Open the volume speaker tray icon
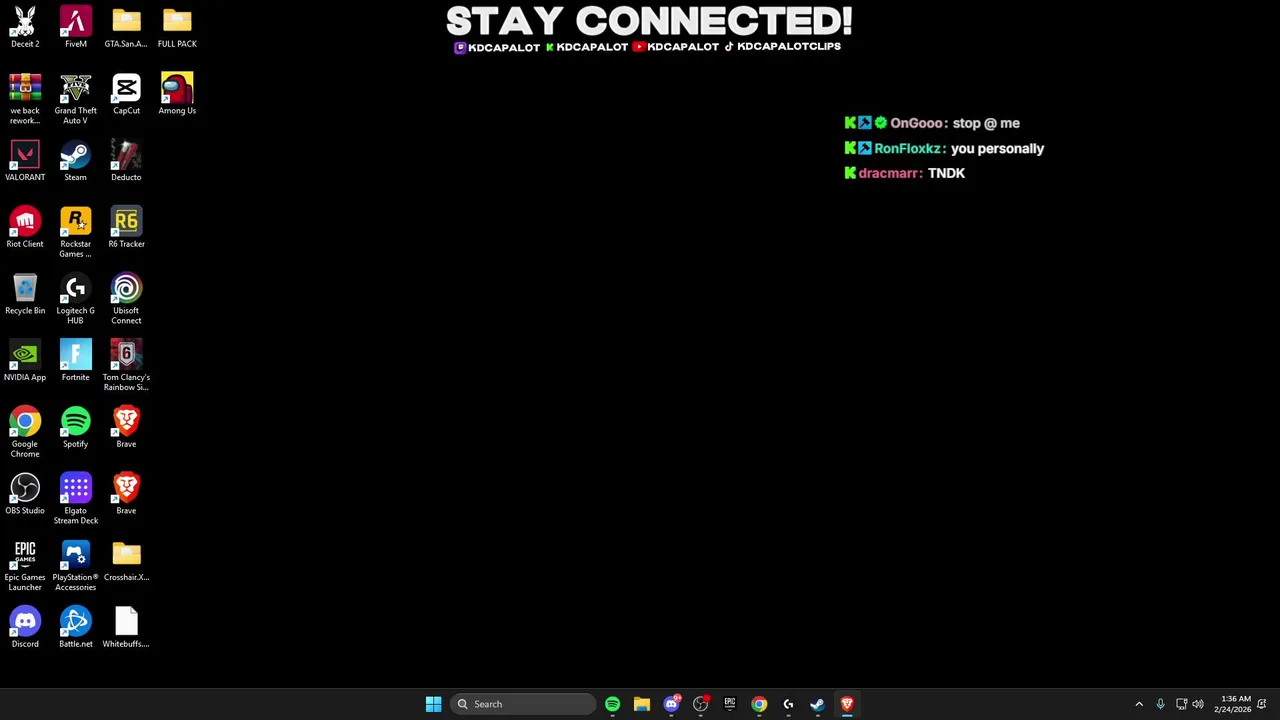1280x720 pixels. click(1198, 704)
